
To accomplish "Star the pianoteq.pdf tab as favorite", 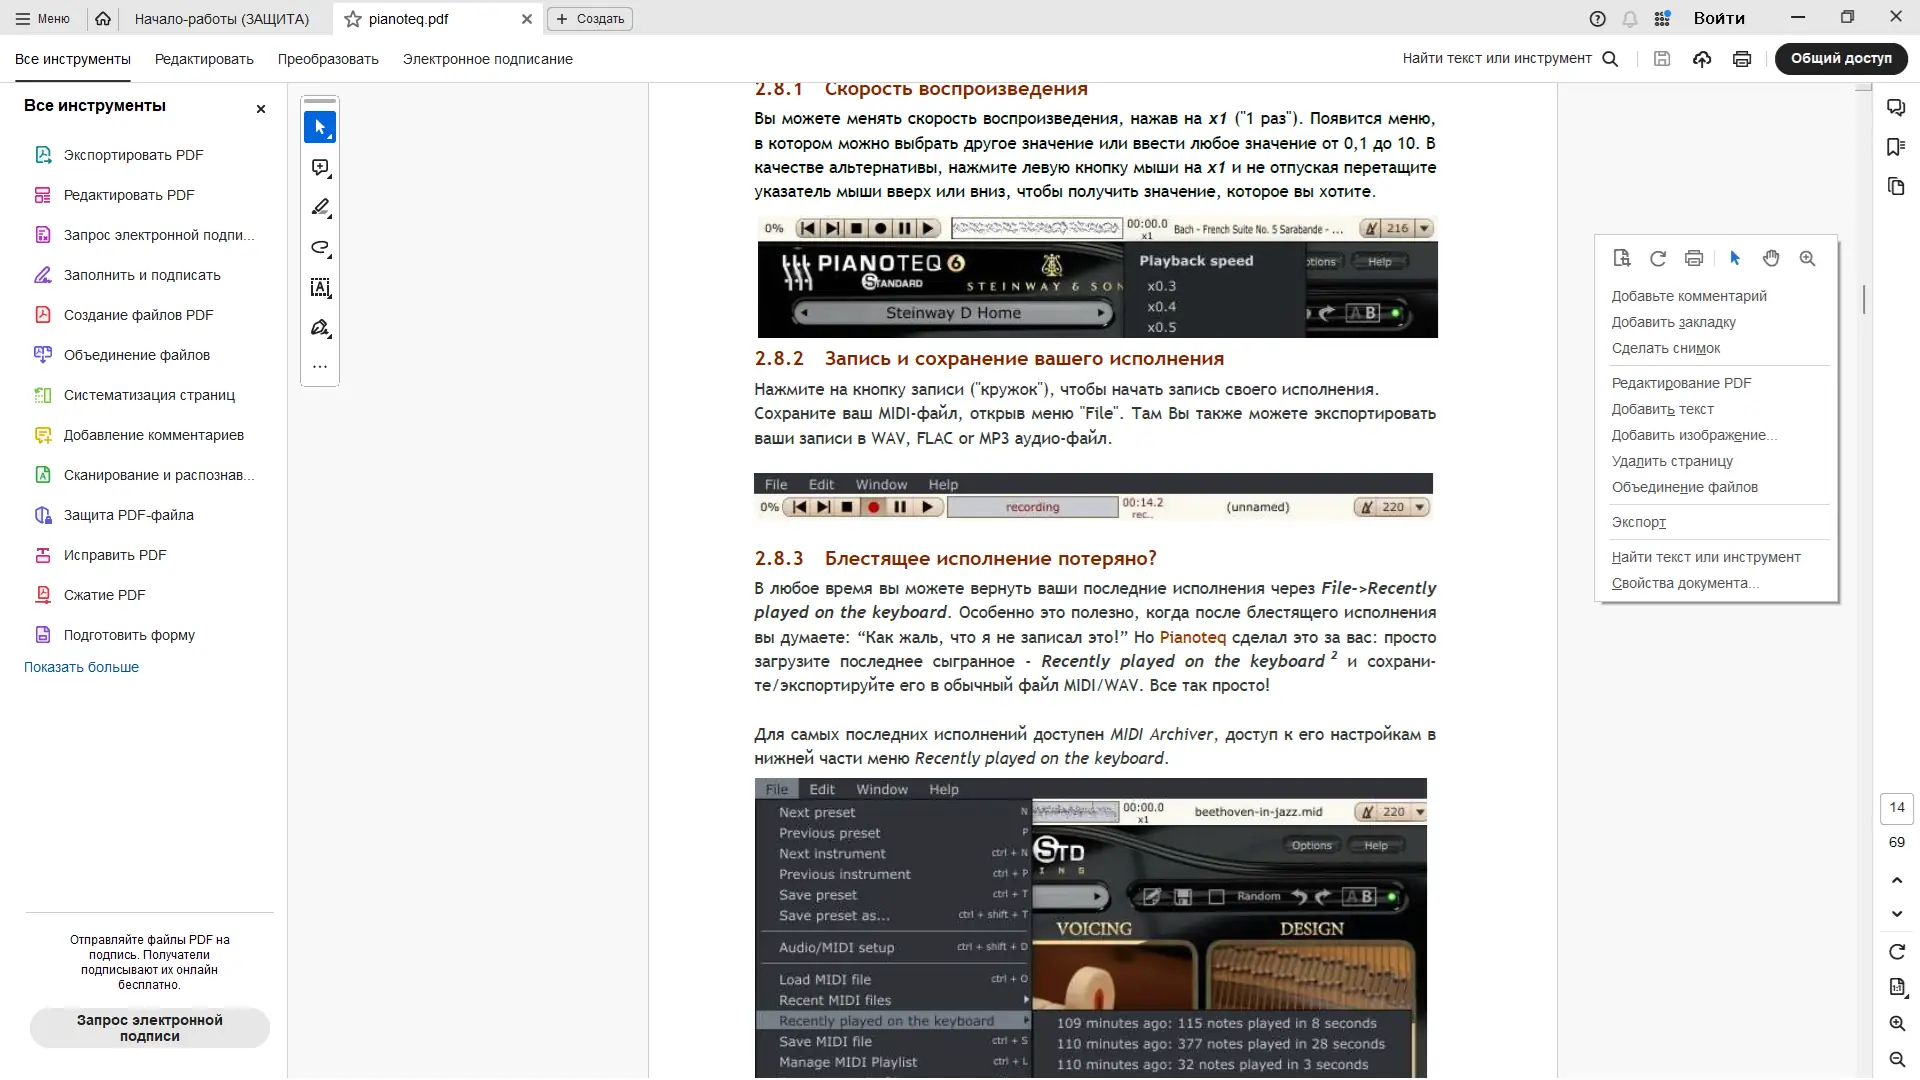I will pos(353,19).
